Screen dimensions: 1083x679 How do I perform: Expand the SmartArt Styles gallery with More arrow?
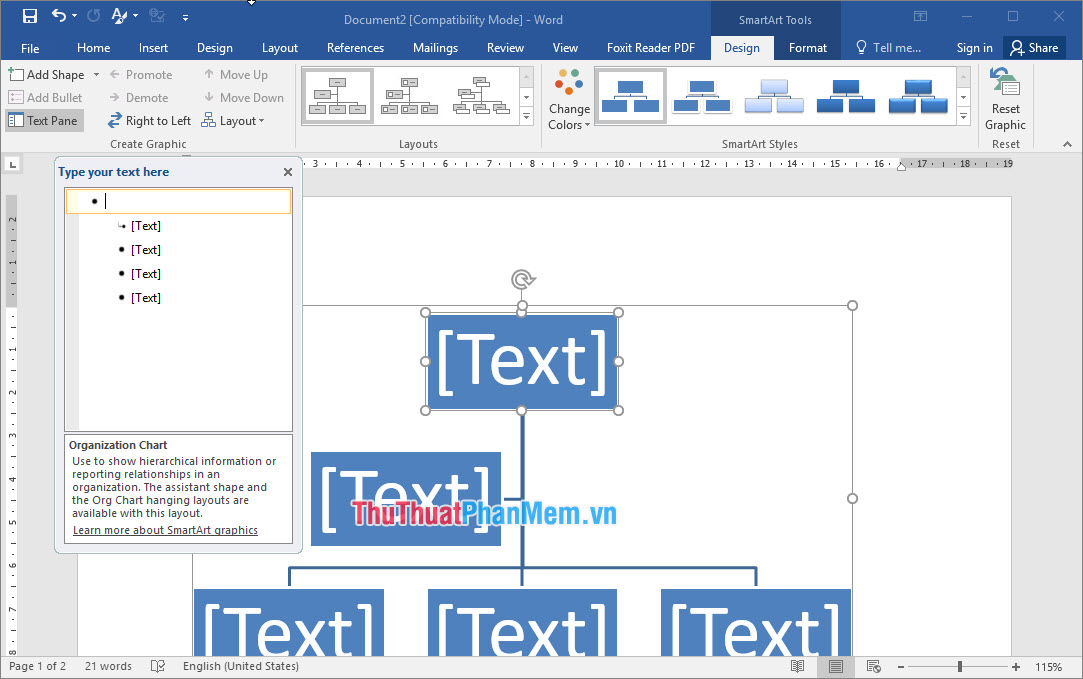pos(963,116)
